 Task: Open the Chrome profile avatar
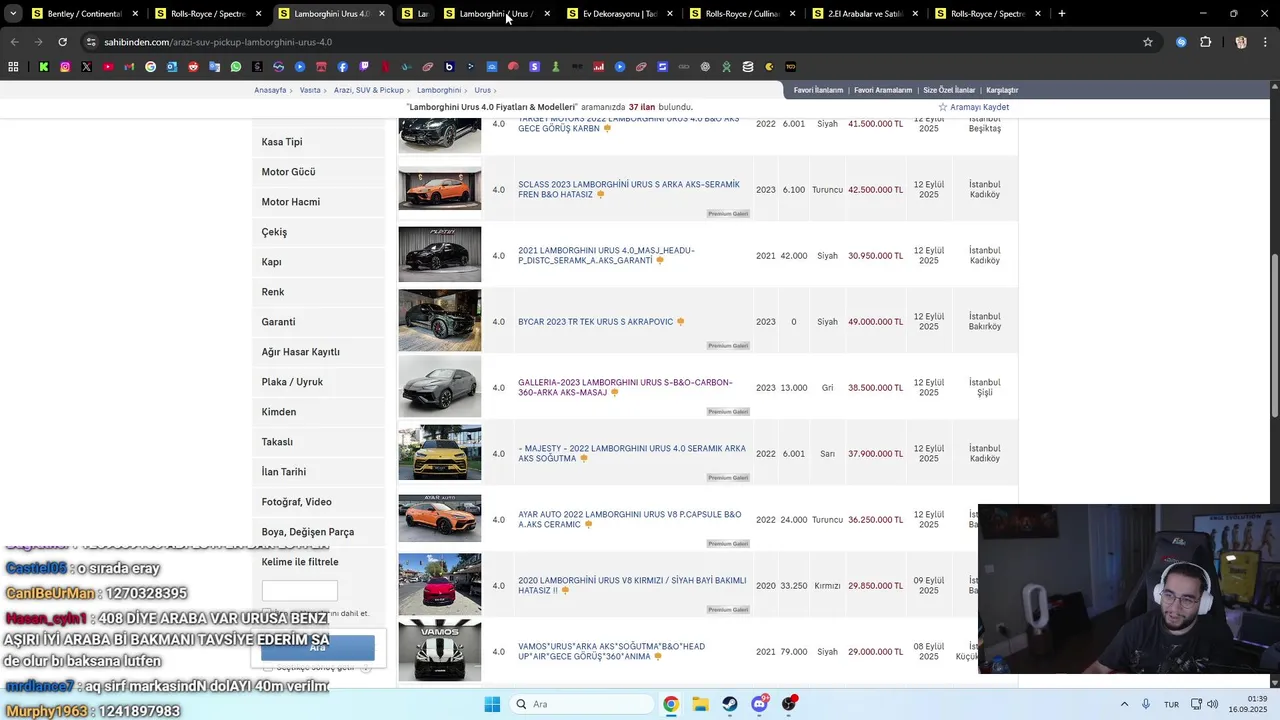tap(1241, 42)
